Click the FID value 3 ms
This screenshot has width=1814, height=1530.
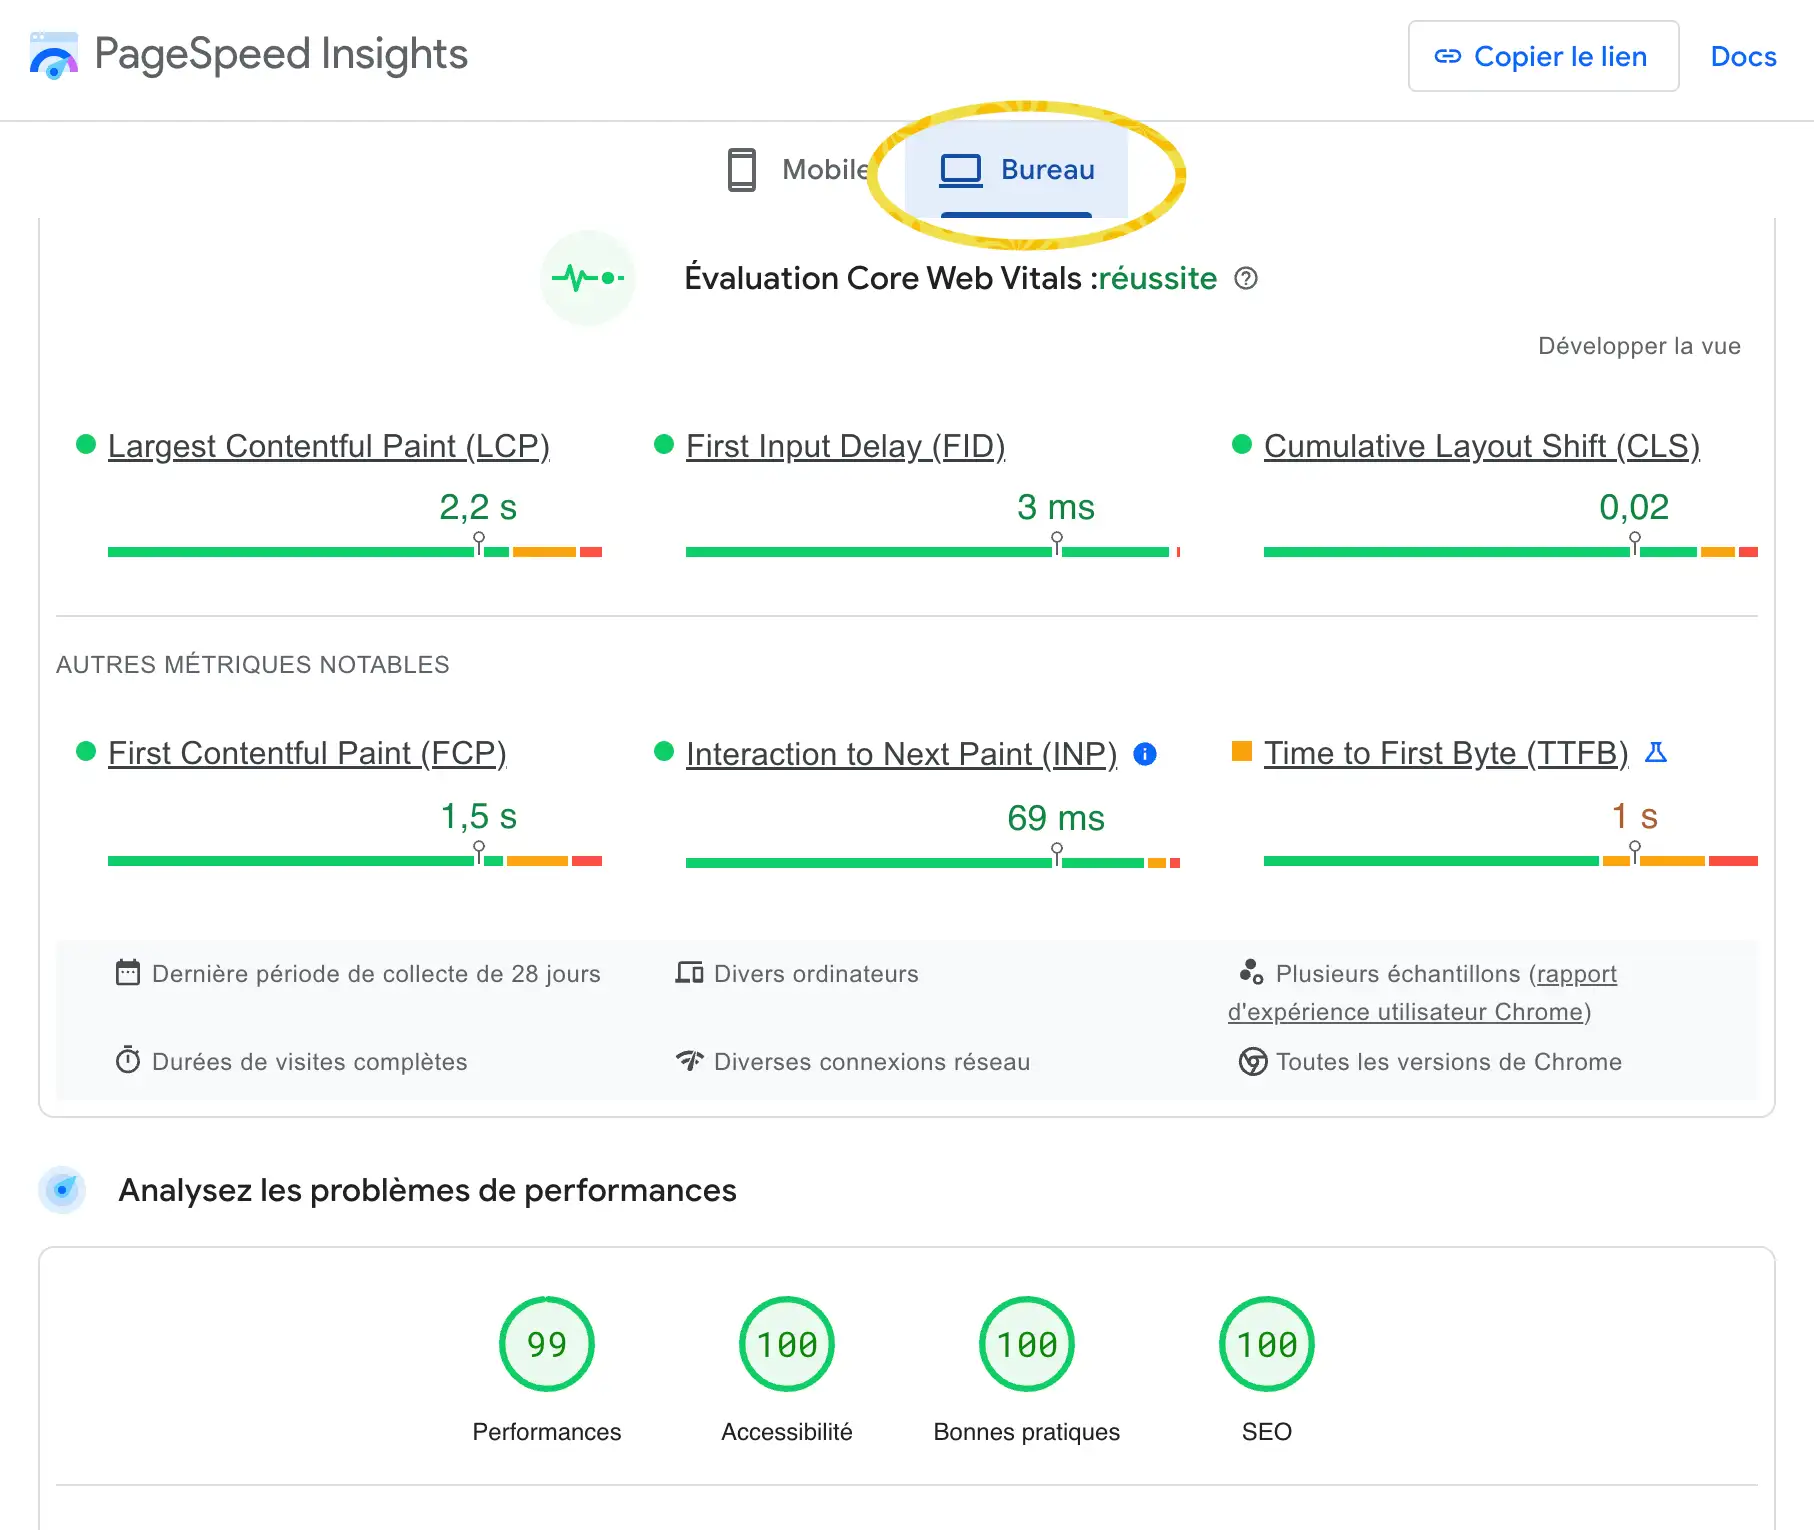click(1056, 507)
